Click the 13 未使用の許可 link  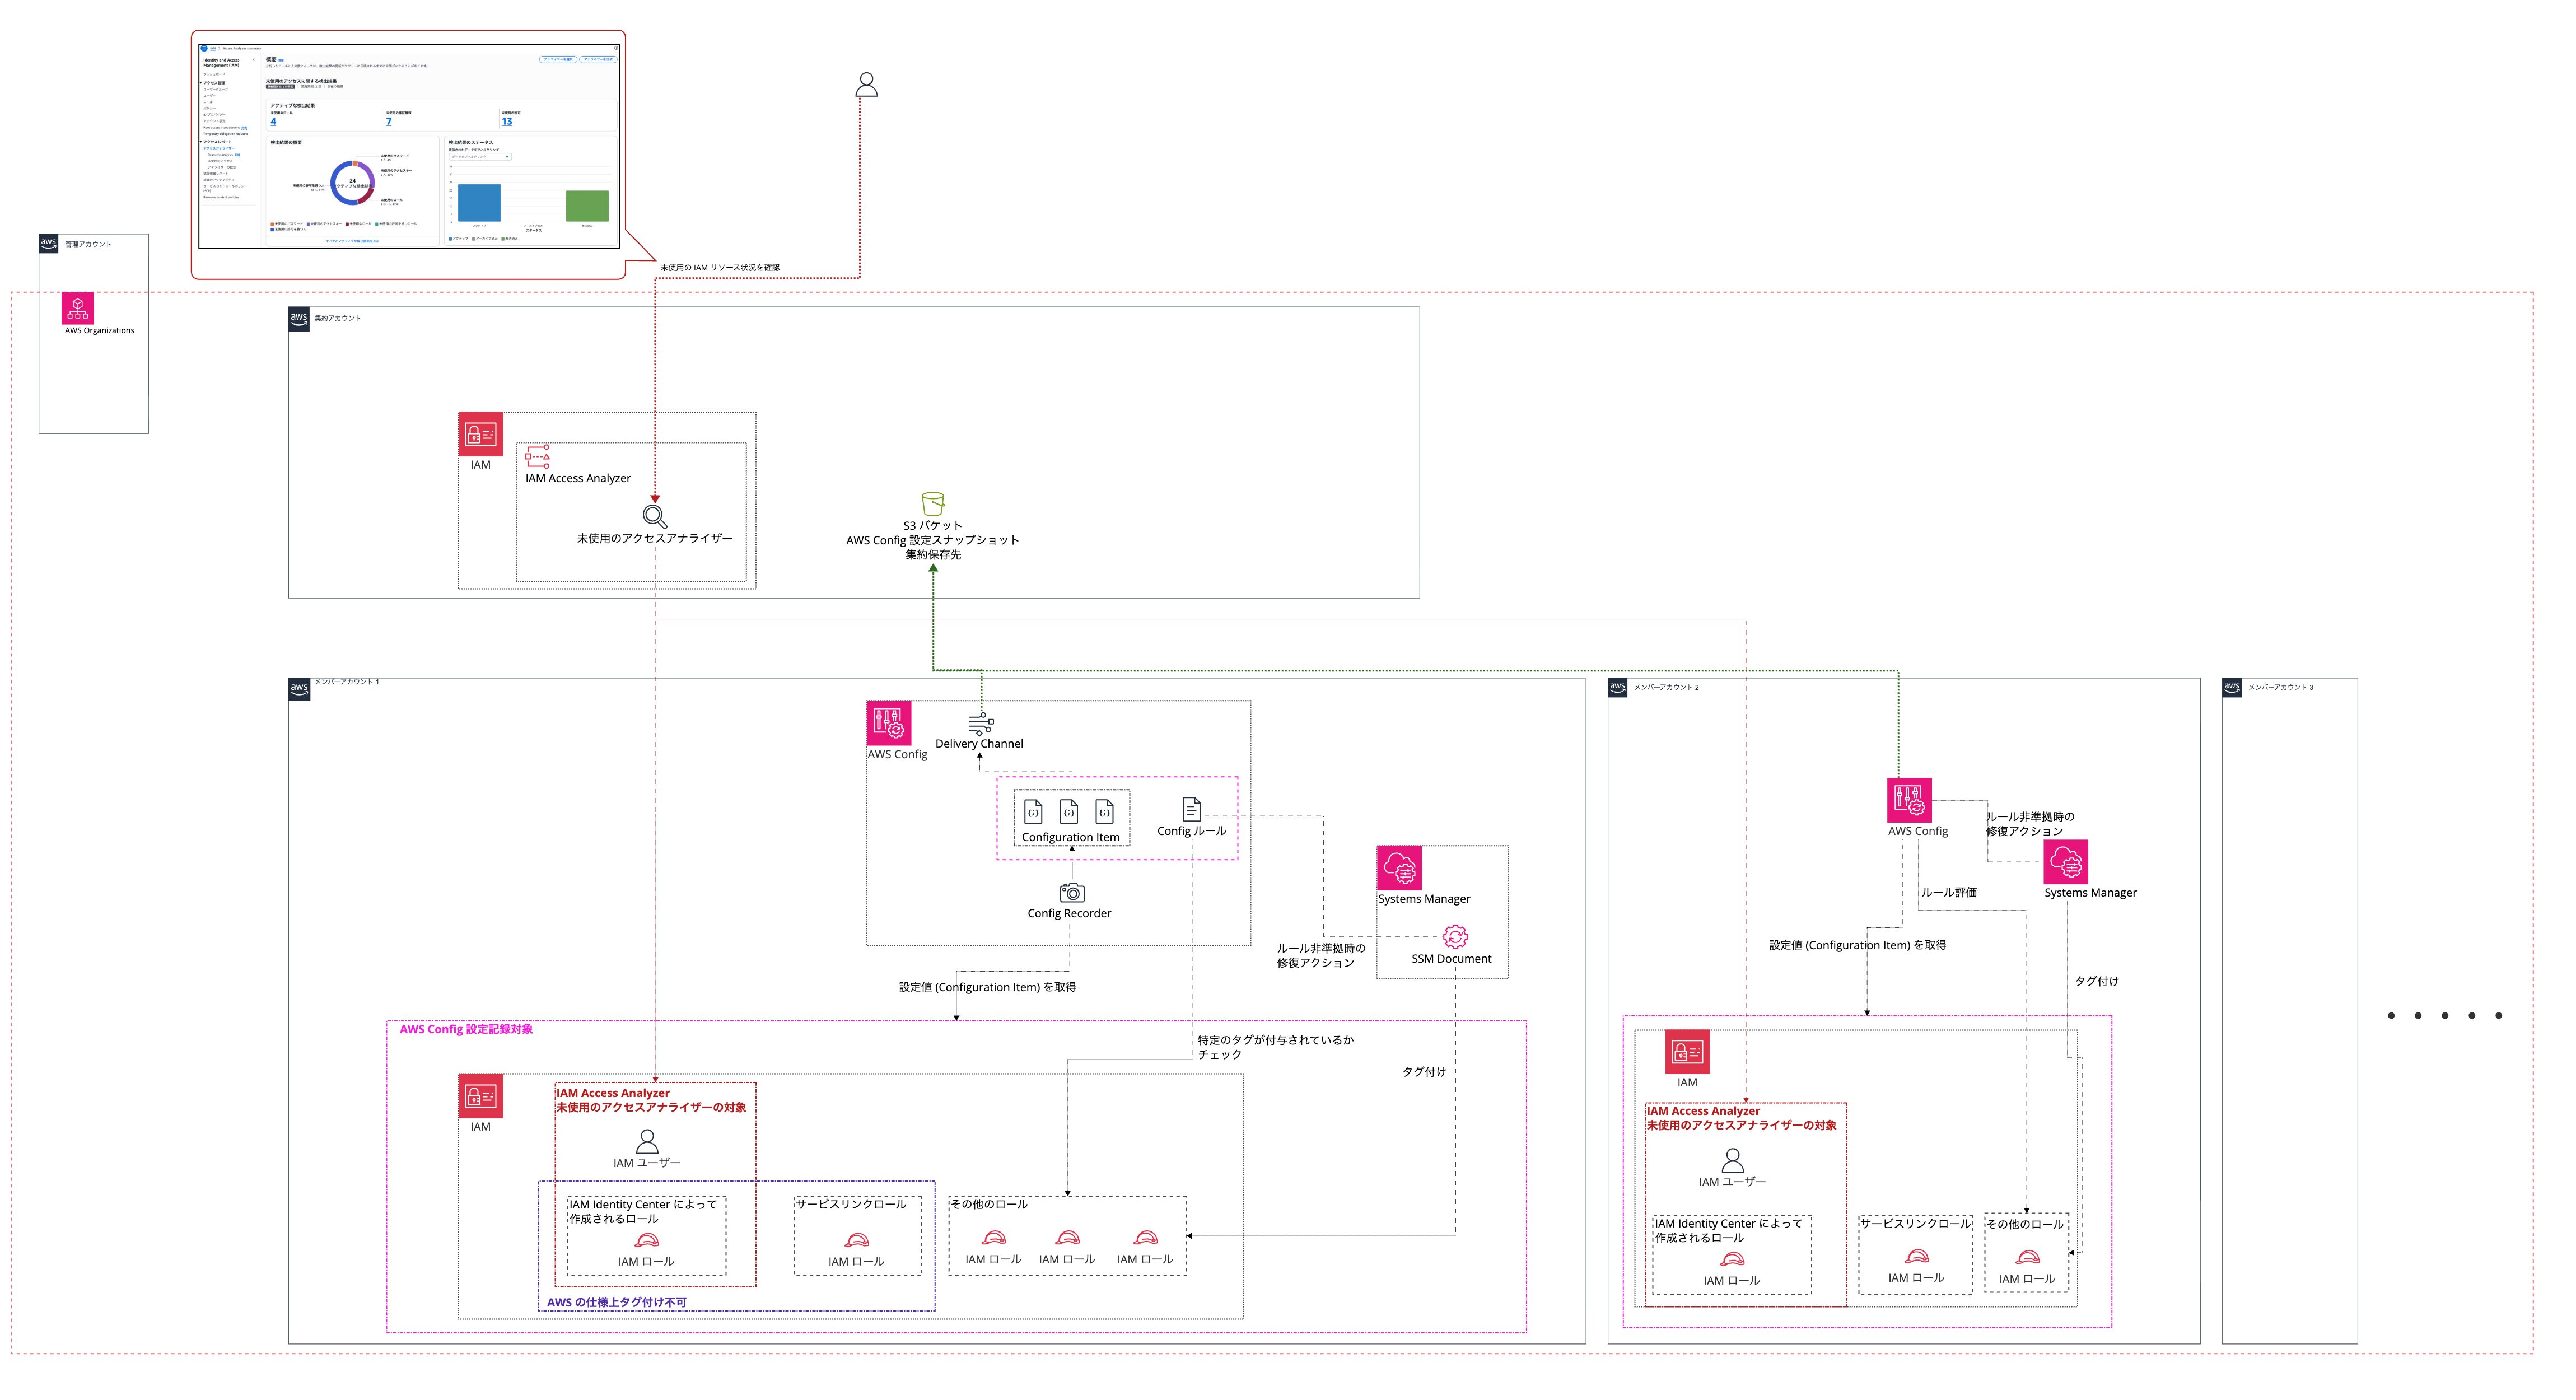pos(506,122)
